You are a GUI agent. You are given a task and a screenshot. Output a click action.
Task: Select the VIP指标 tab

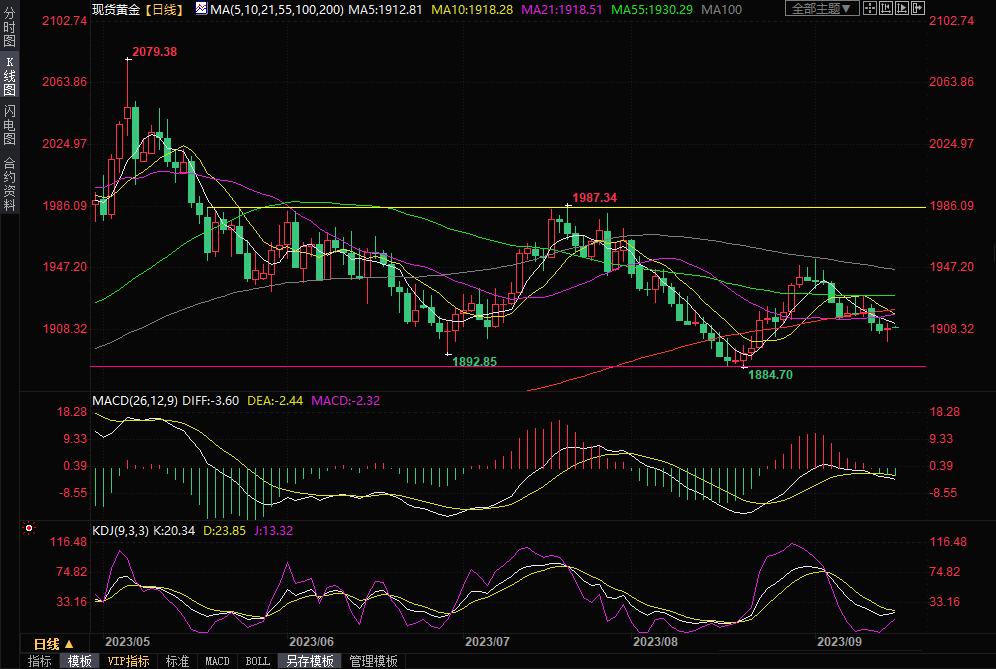pyautogui.click(x=128, y=661)
